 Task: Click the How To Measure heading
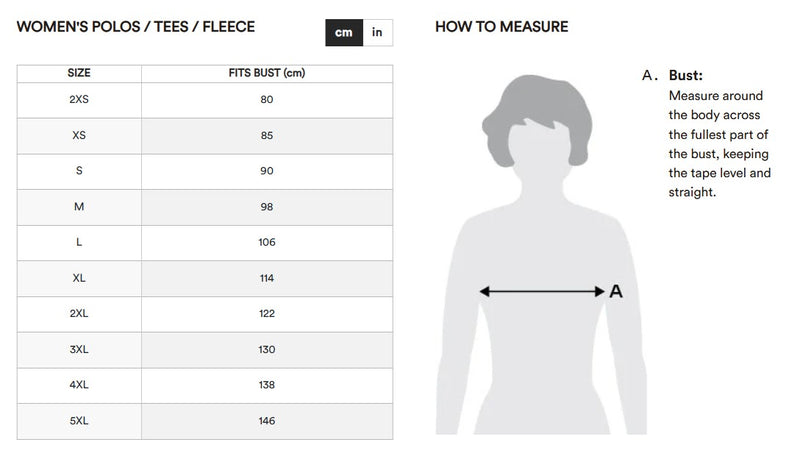tap(502, 27)
